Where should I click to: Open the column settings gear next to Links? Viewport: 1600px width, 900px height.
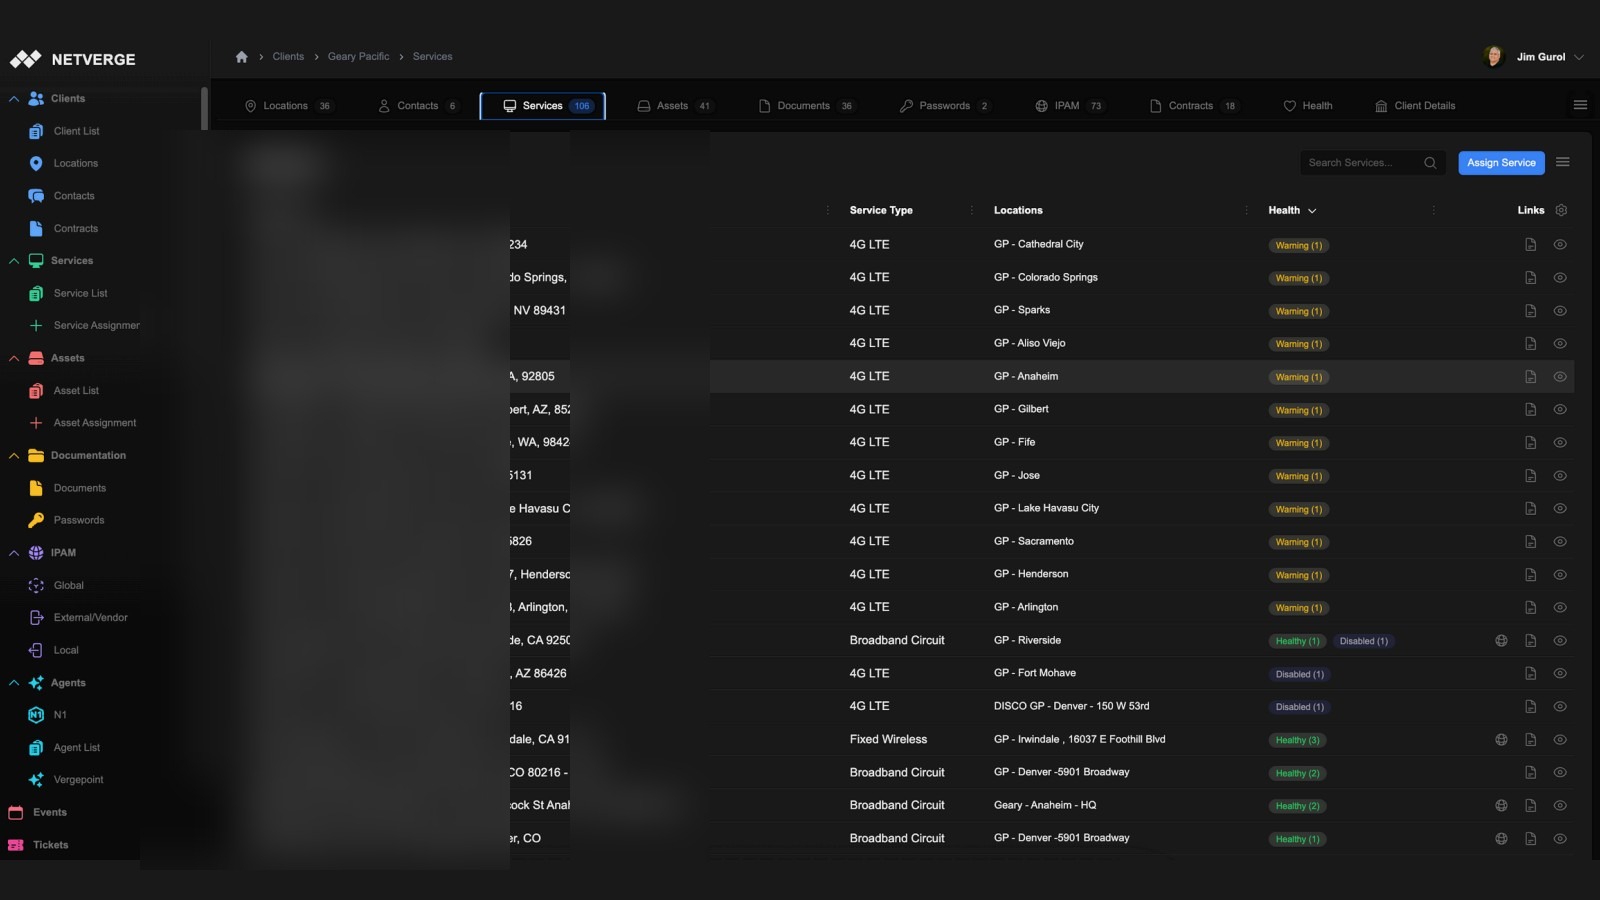[1560, 210]
